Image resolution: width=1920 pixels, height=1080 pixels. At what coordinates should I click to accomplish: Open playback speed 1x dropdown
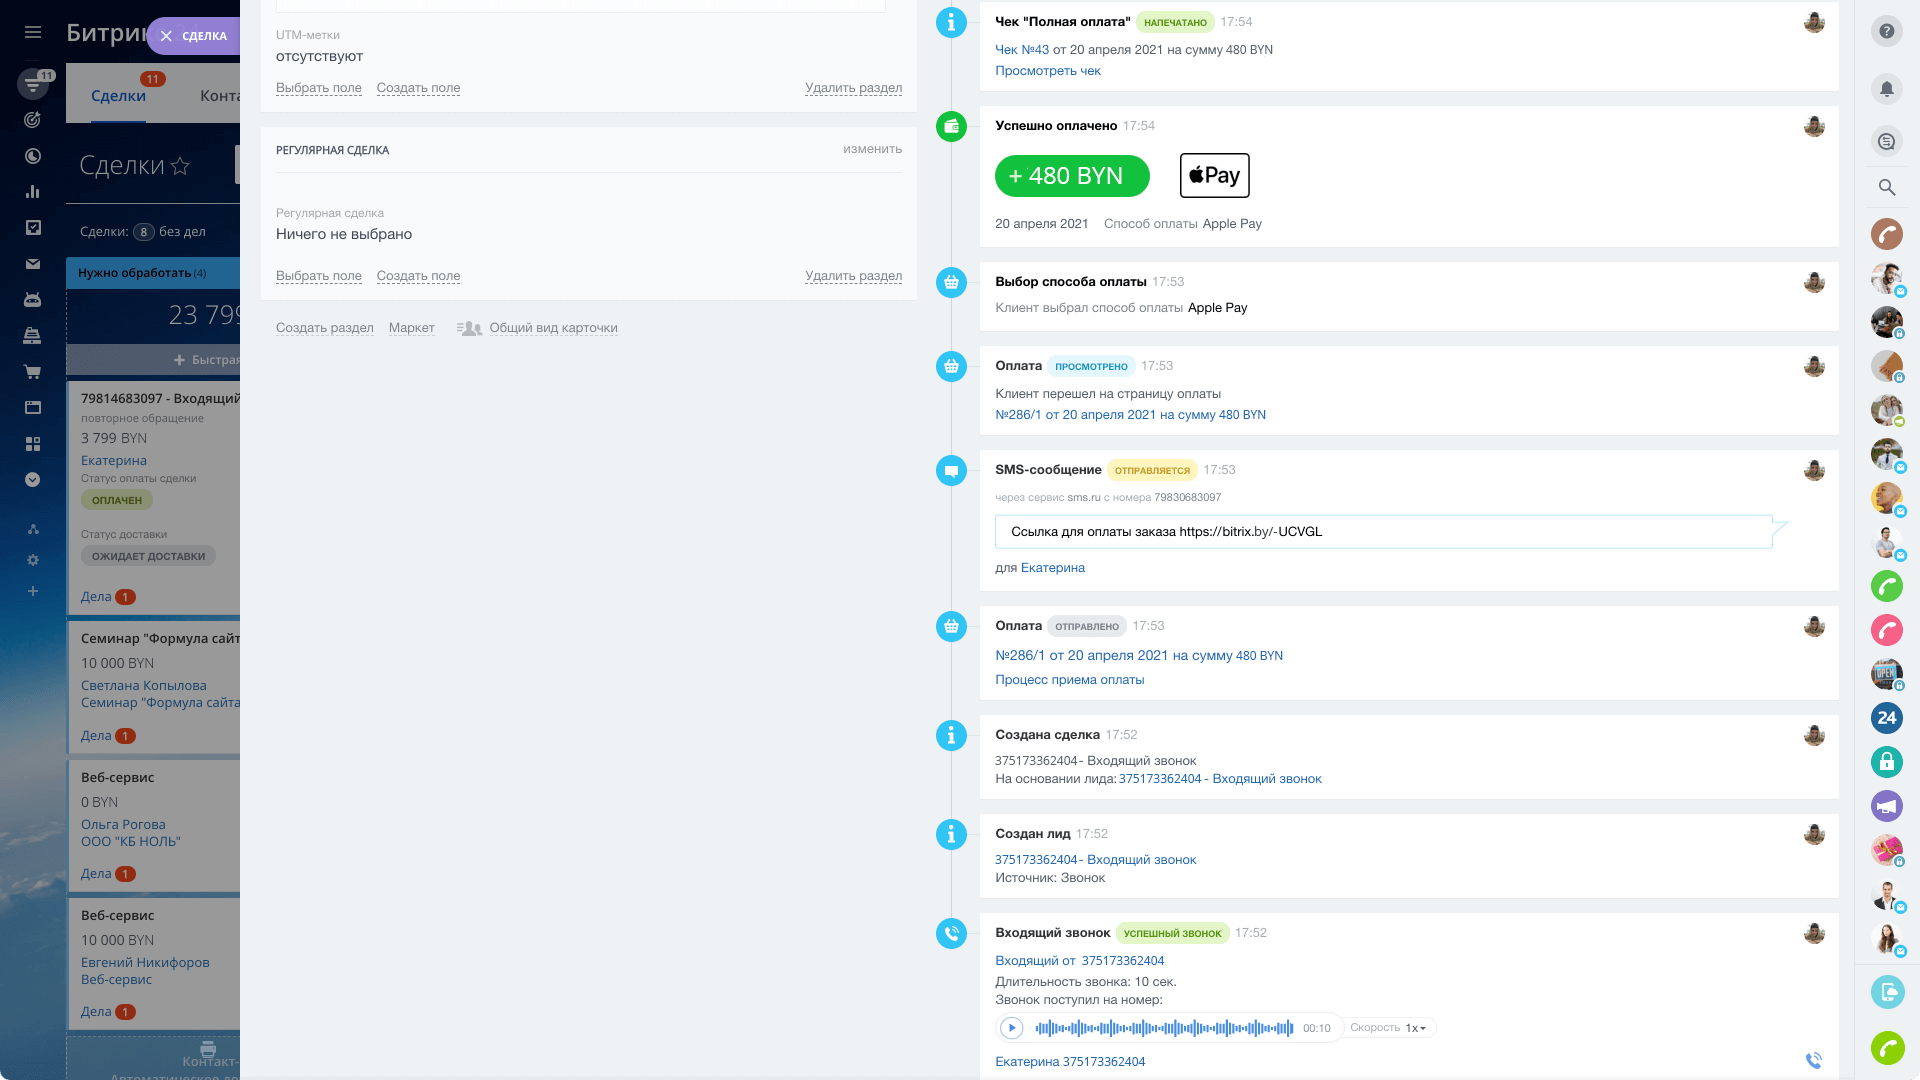1415,1028
